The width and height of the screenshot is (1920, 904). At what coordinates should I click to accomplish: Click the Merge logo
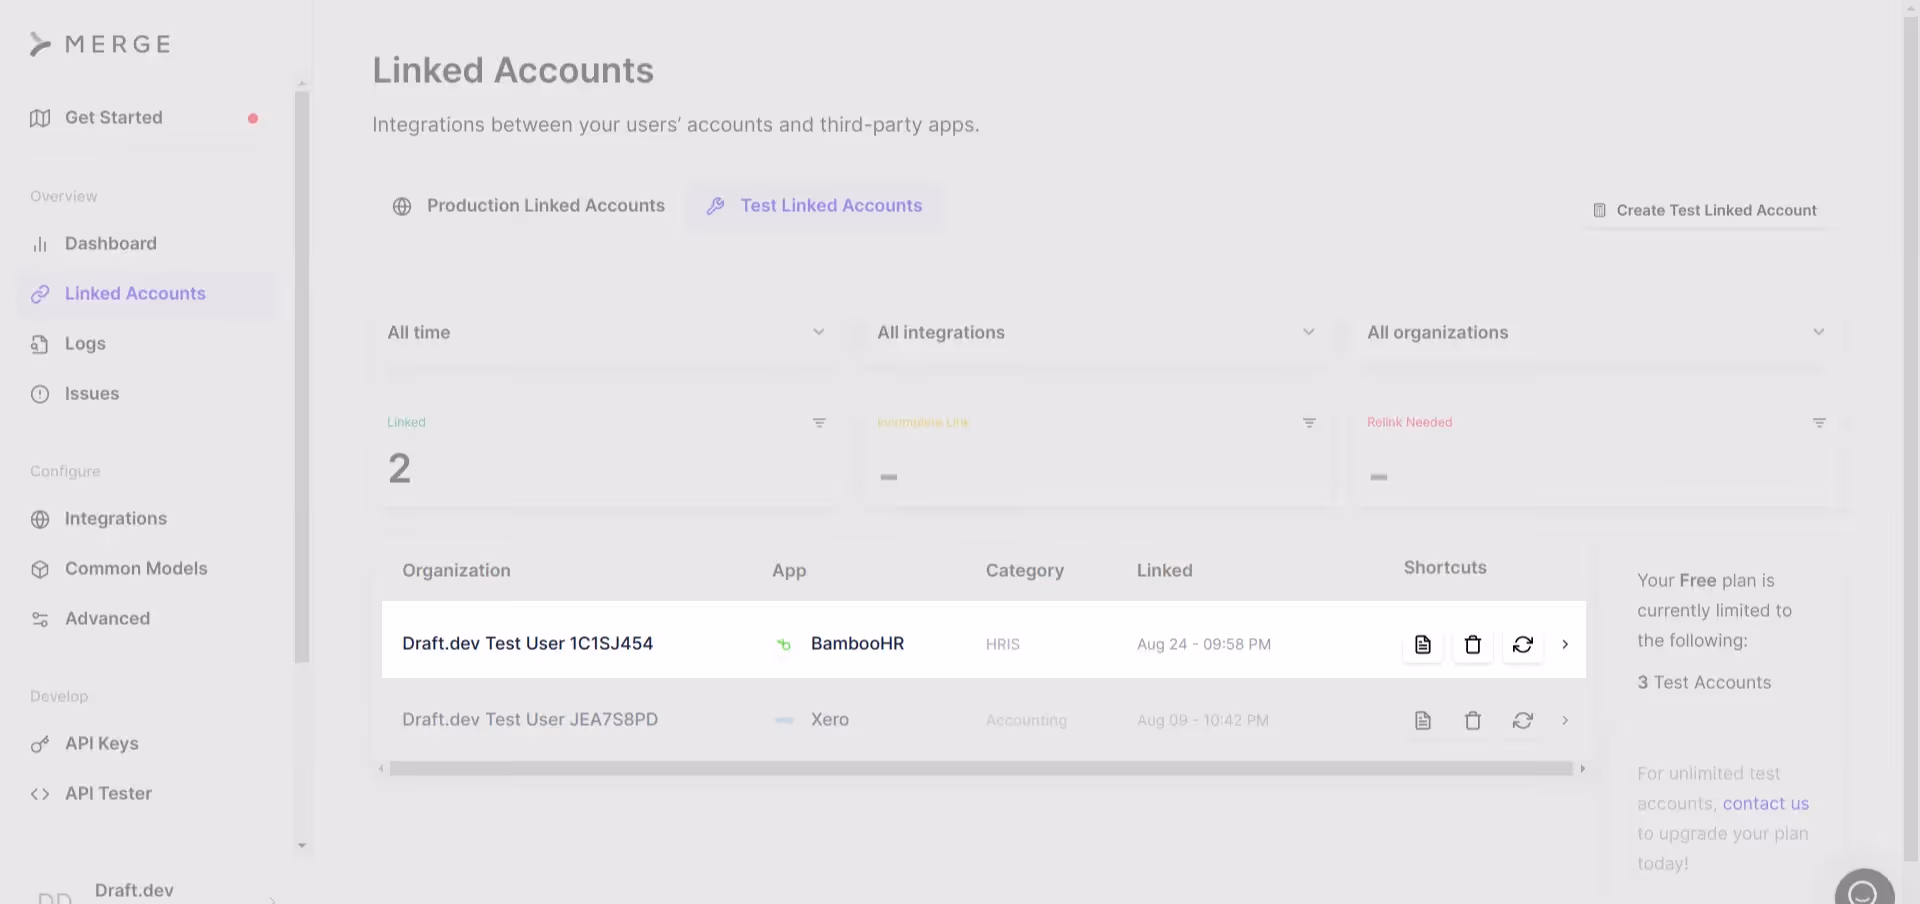coord(100,44)
